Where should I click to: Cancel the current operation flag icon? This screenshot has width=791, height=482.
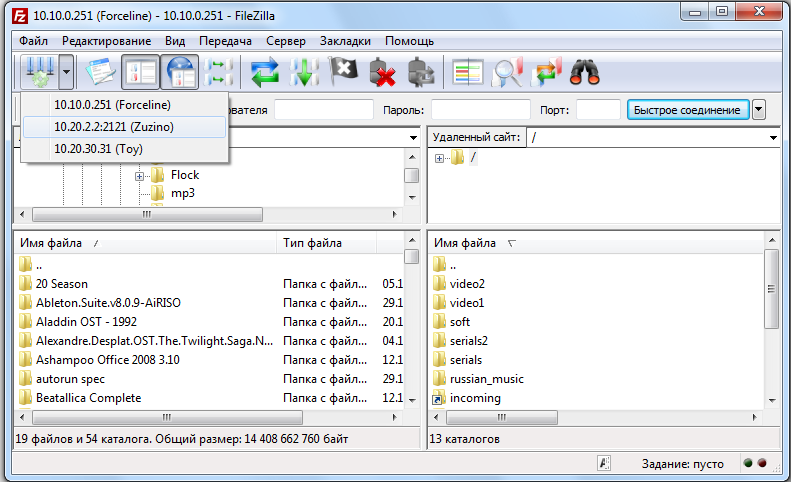343,71
